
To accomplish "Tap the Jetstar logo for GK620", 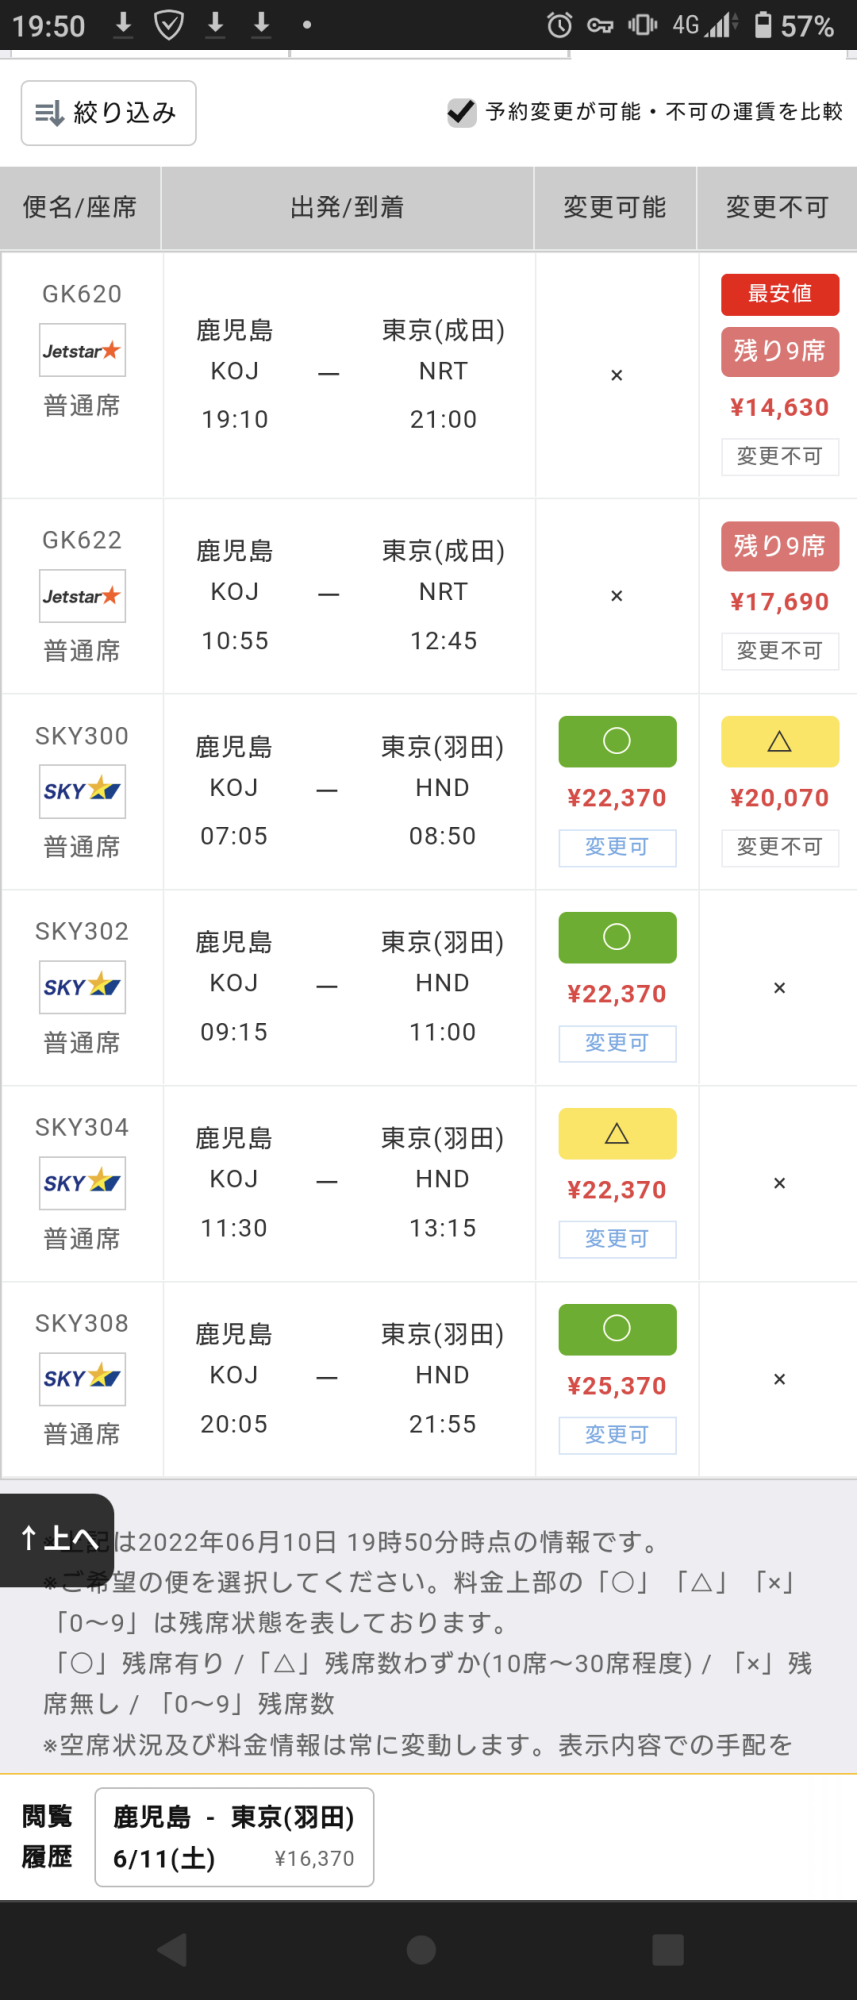I will tap(82, 350).
